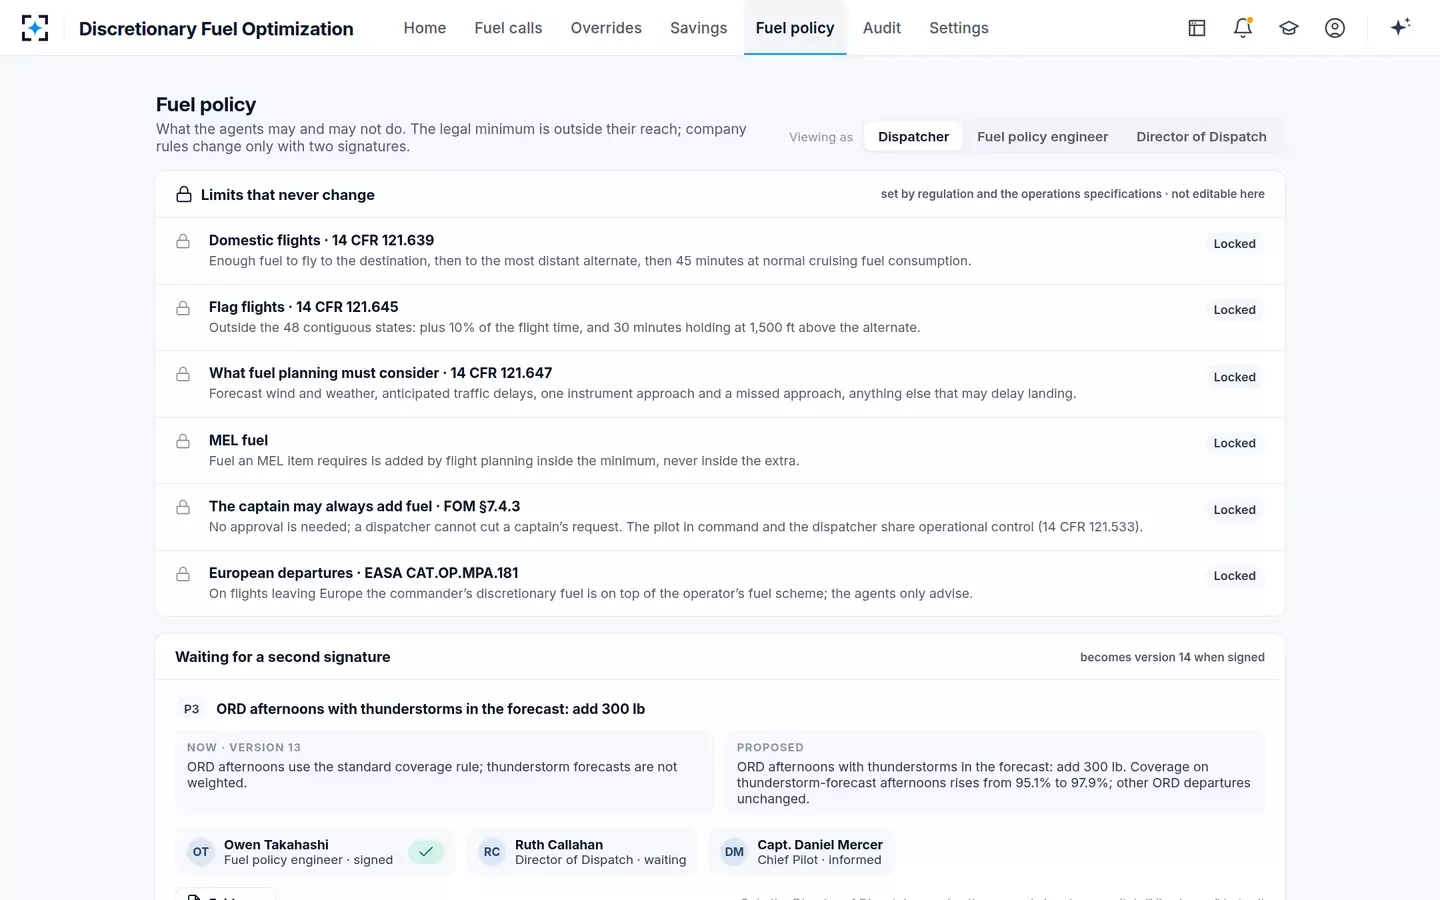Switch to the Savings tab
This screenshot has width=1440, height=900.
click(699, 28)
